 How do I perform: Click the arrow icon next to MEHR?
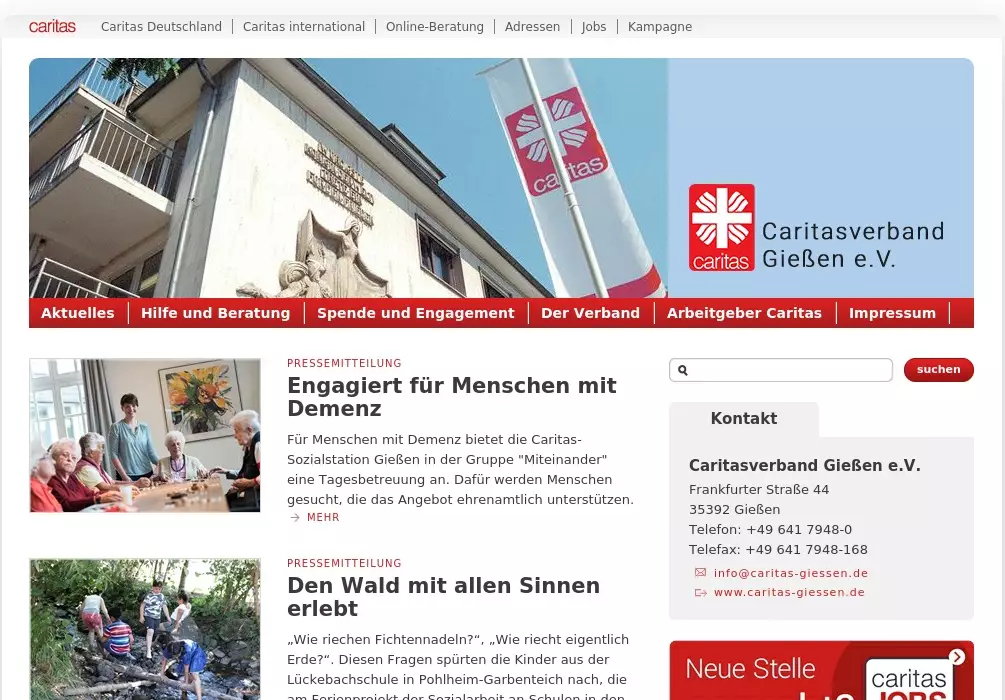point(295,517)
